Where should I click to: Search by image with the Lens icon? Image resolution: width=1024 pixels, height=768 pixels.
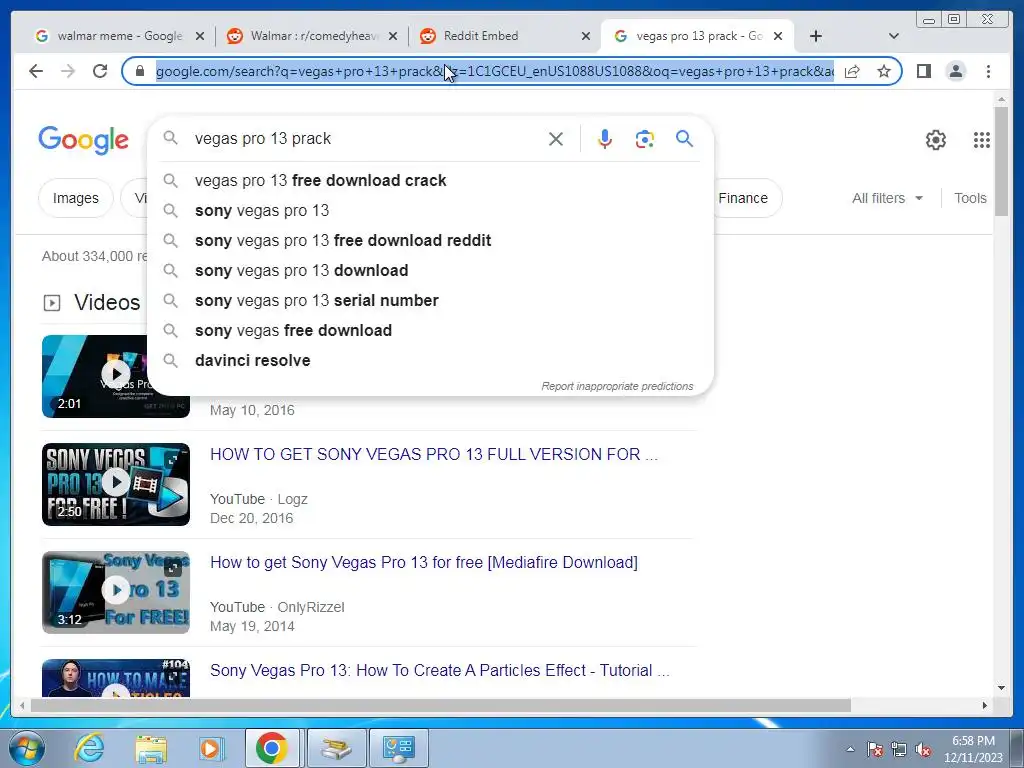[645, 139]
